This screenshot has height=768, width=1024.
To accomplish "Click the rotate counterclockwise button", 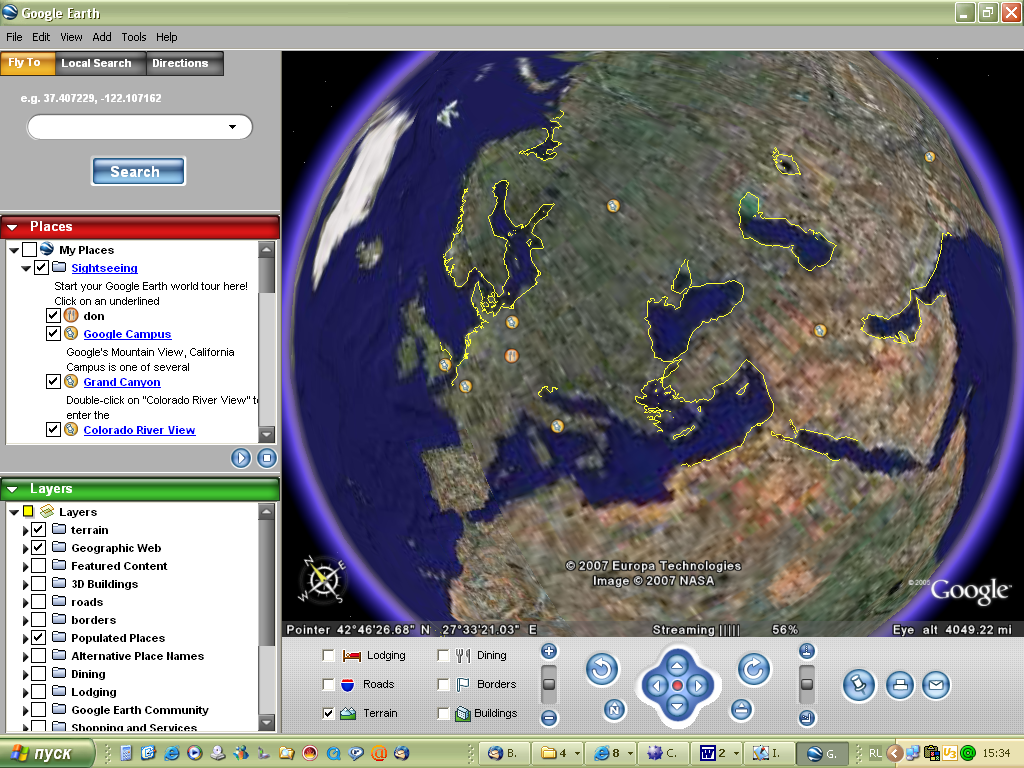I will pyautogui.click(x=601, y=669).
